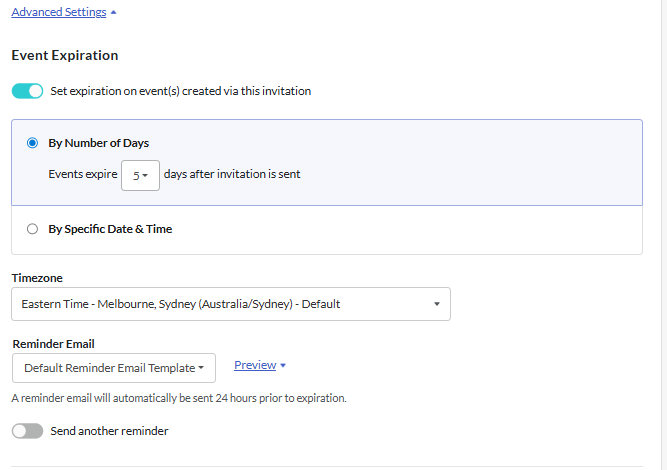Select By Specific Date & Time radio
The width and height of the screenshot is (667, 470).
[x=32, y=229]
